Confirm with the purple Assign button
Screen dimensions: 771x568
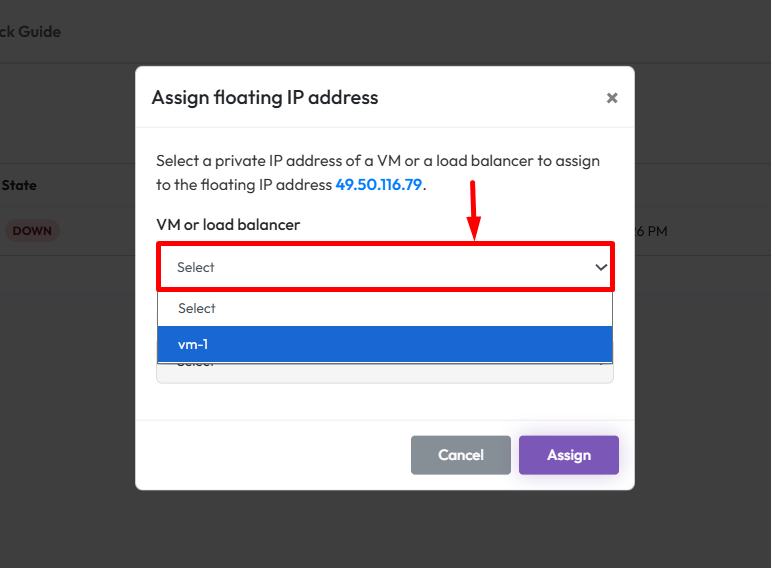click(x=568, y=455)
